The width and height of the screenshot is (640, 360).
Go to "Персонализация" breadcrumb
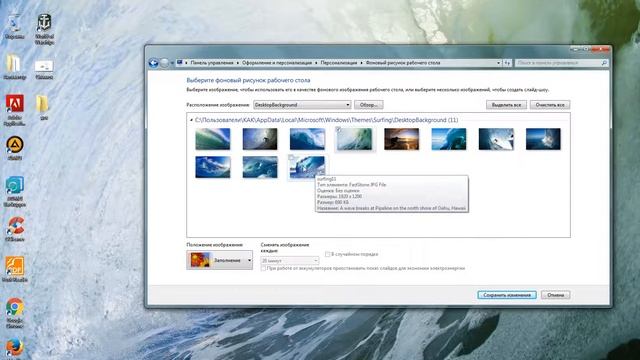[339, 63]
